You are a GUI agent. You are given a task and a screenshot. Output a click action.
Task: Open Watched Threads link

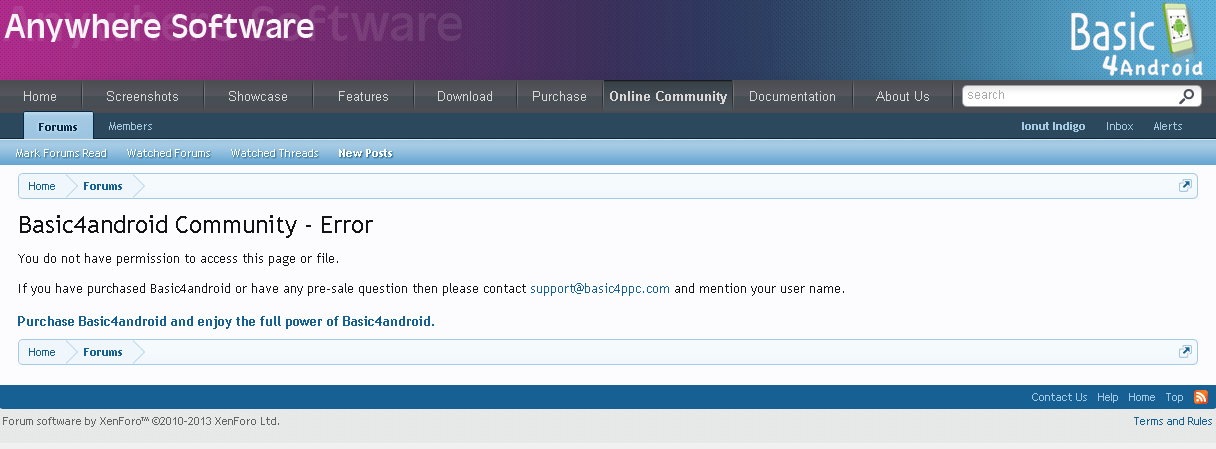coord(274,153)
